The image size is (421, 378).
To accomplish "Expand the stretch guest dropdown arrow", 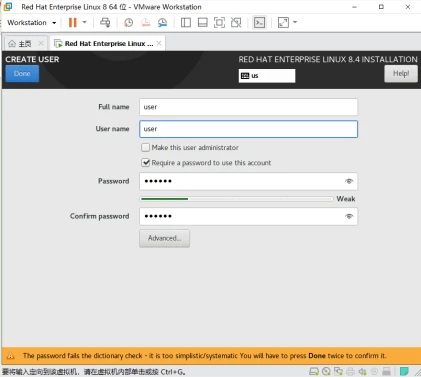I will (x=295, y=22).
